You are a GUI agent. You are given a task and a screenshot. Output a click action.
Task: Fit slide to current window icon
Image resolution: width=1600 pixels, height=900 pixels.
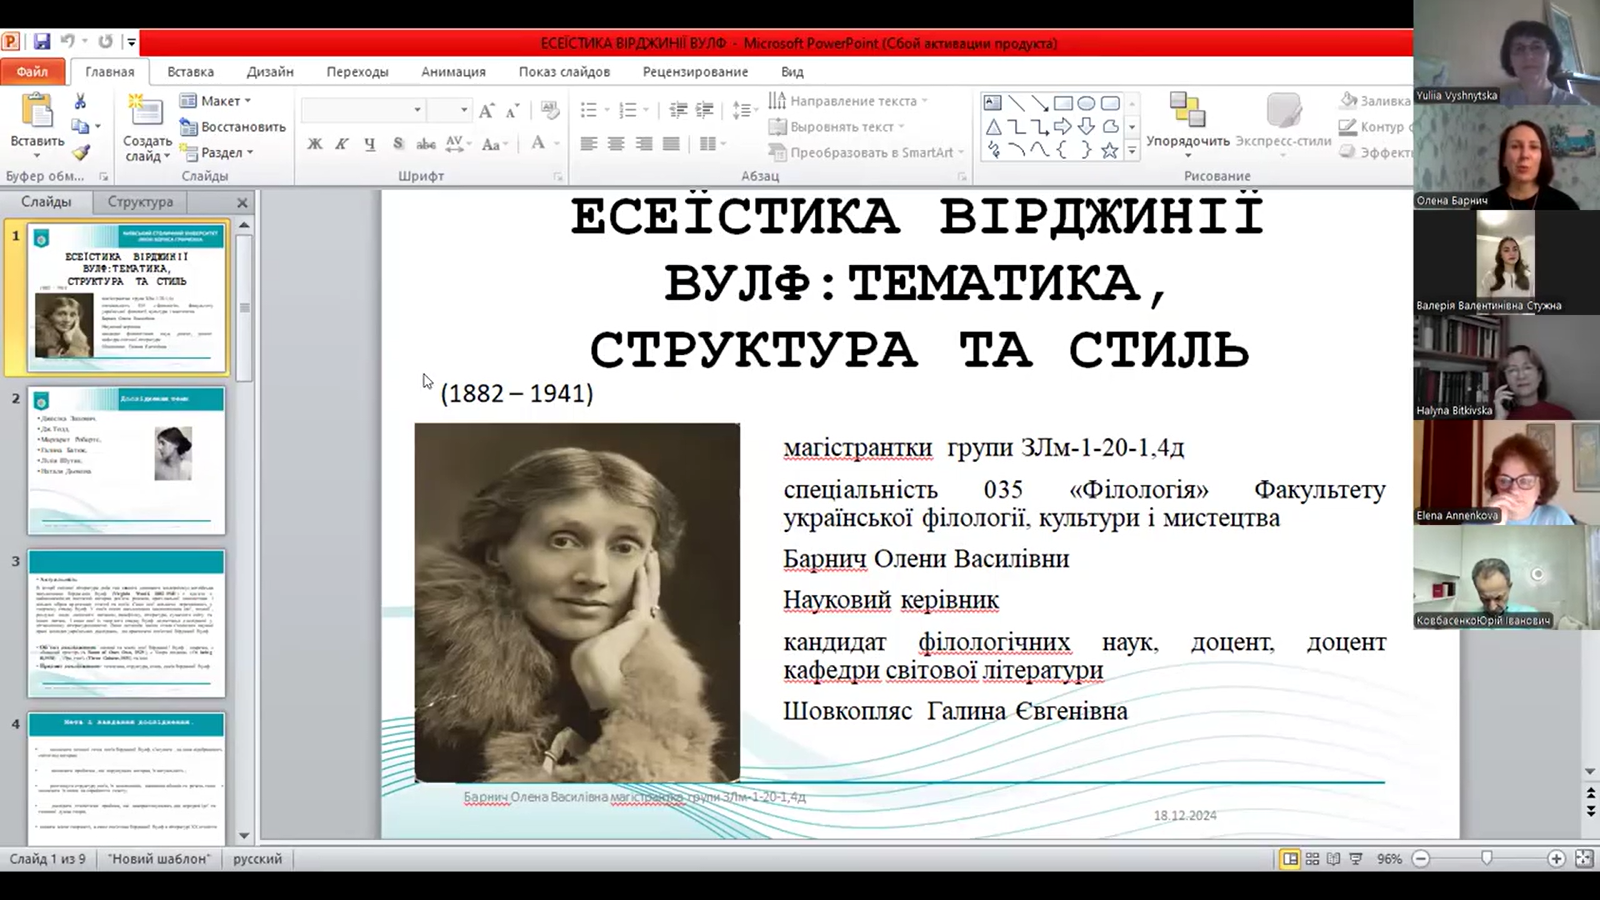(x=1583, y=859)
